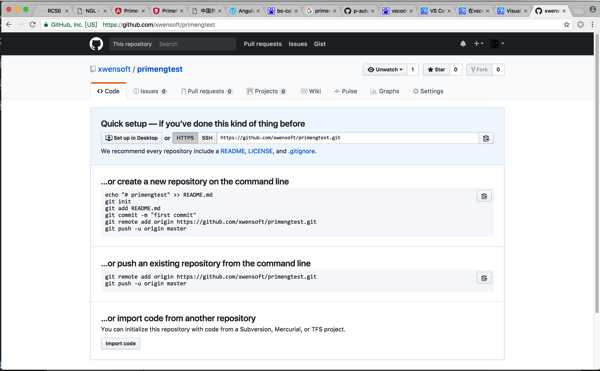Switch clone URL to SSH

click(x=207, y=138)
